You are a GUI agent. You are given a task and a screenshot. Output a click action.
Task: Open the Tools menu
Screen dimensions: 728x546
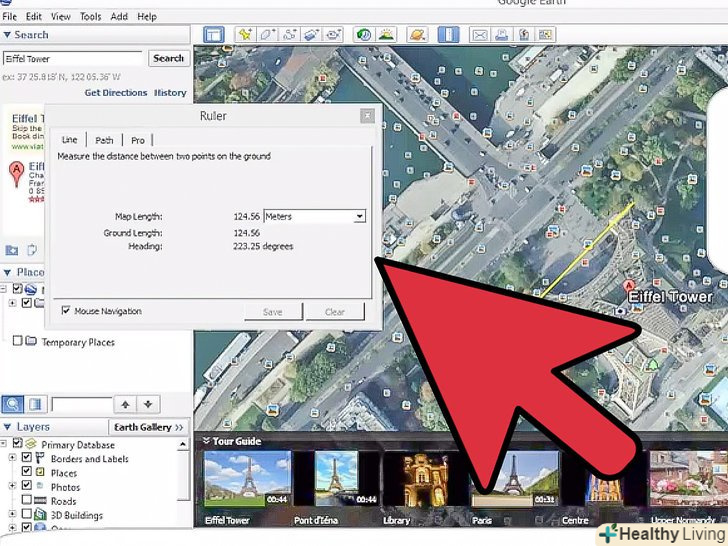coord(90,17)
